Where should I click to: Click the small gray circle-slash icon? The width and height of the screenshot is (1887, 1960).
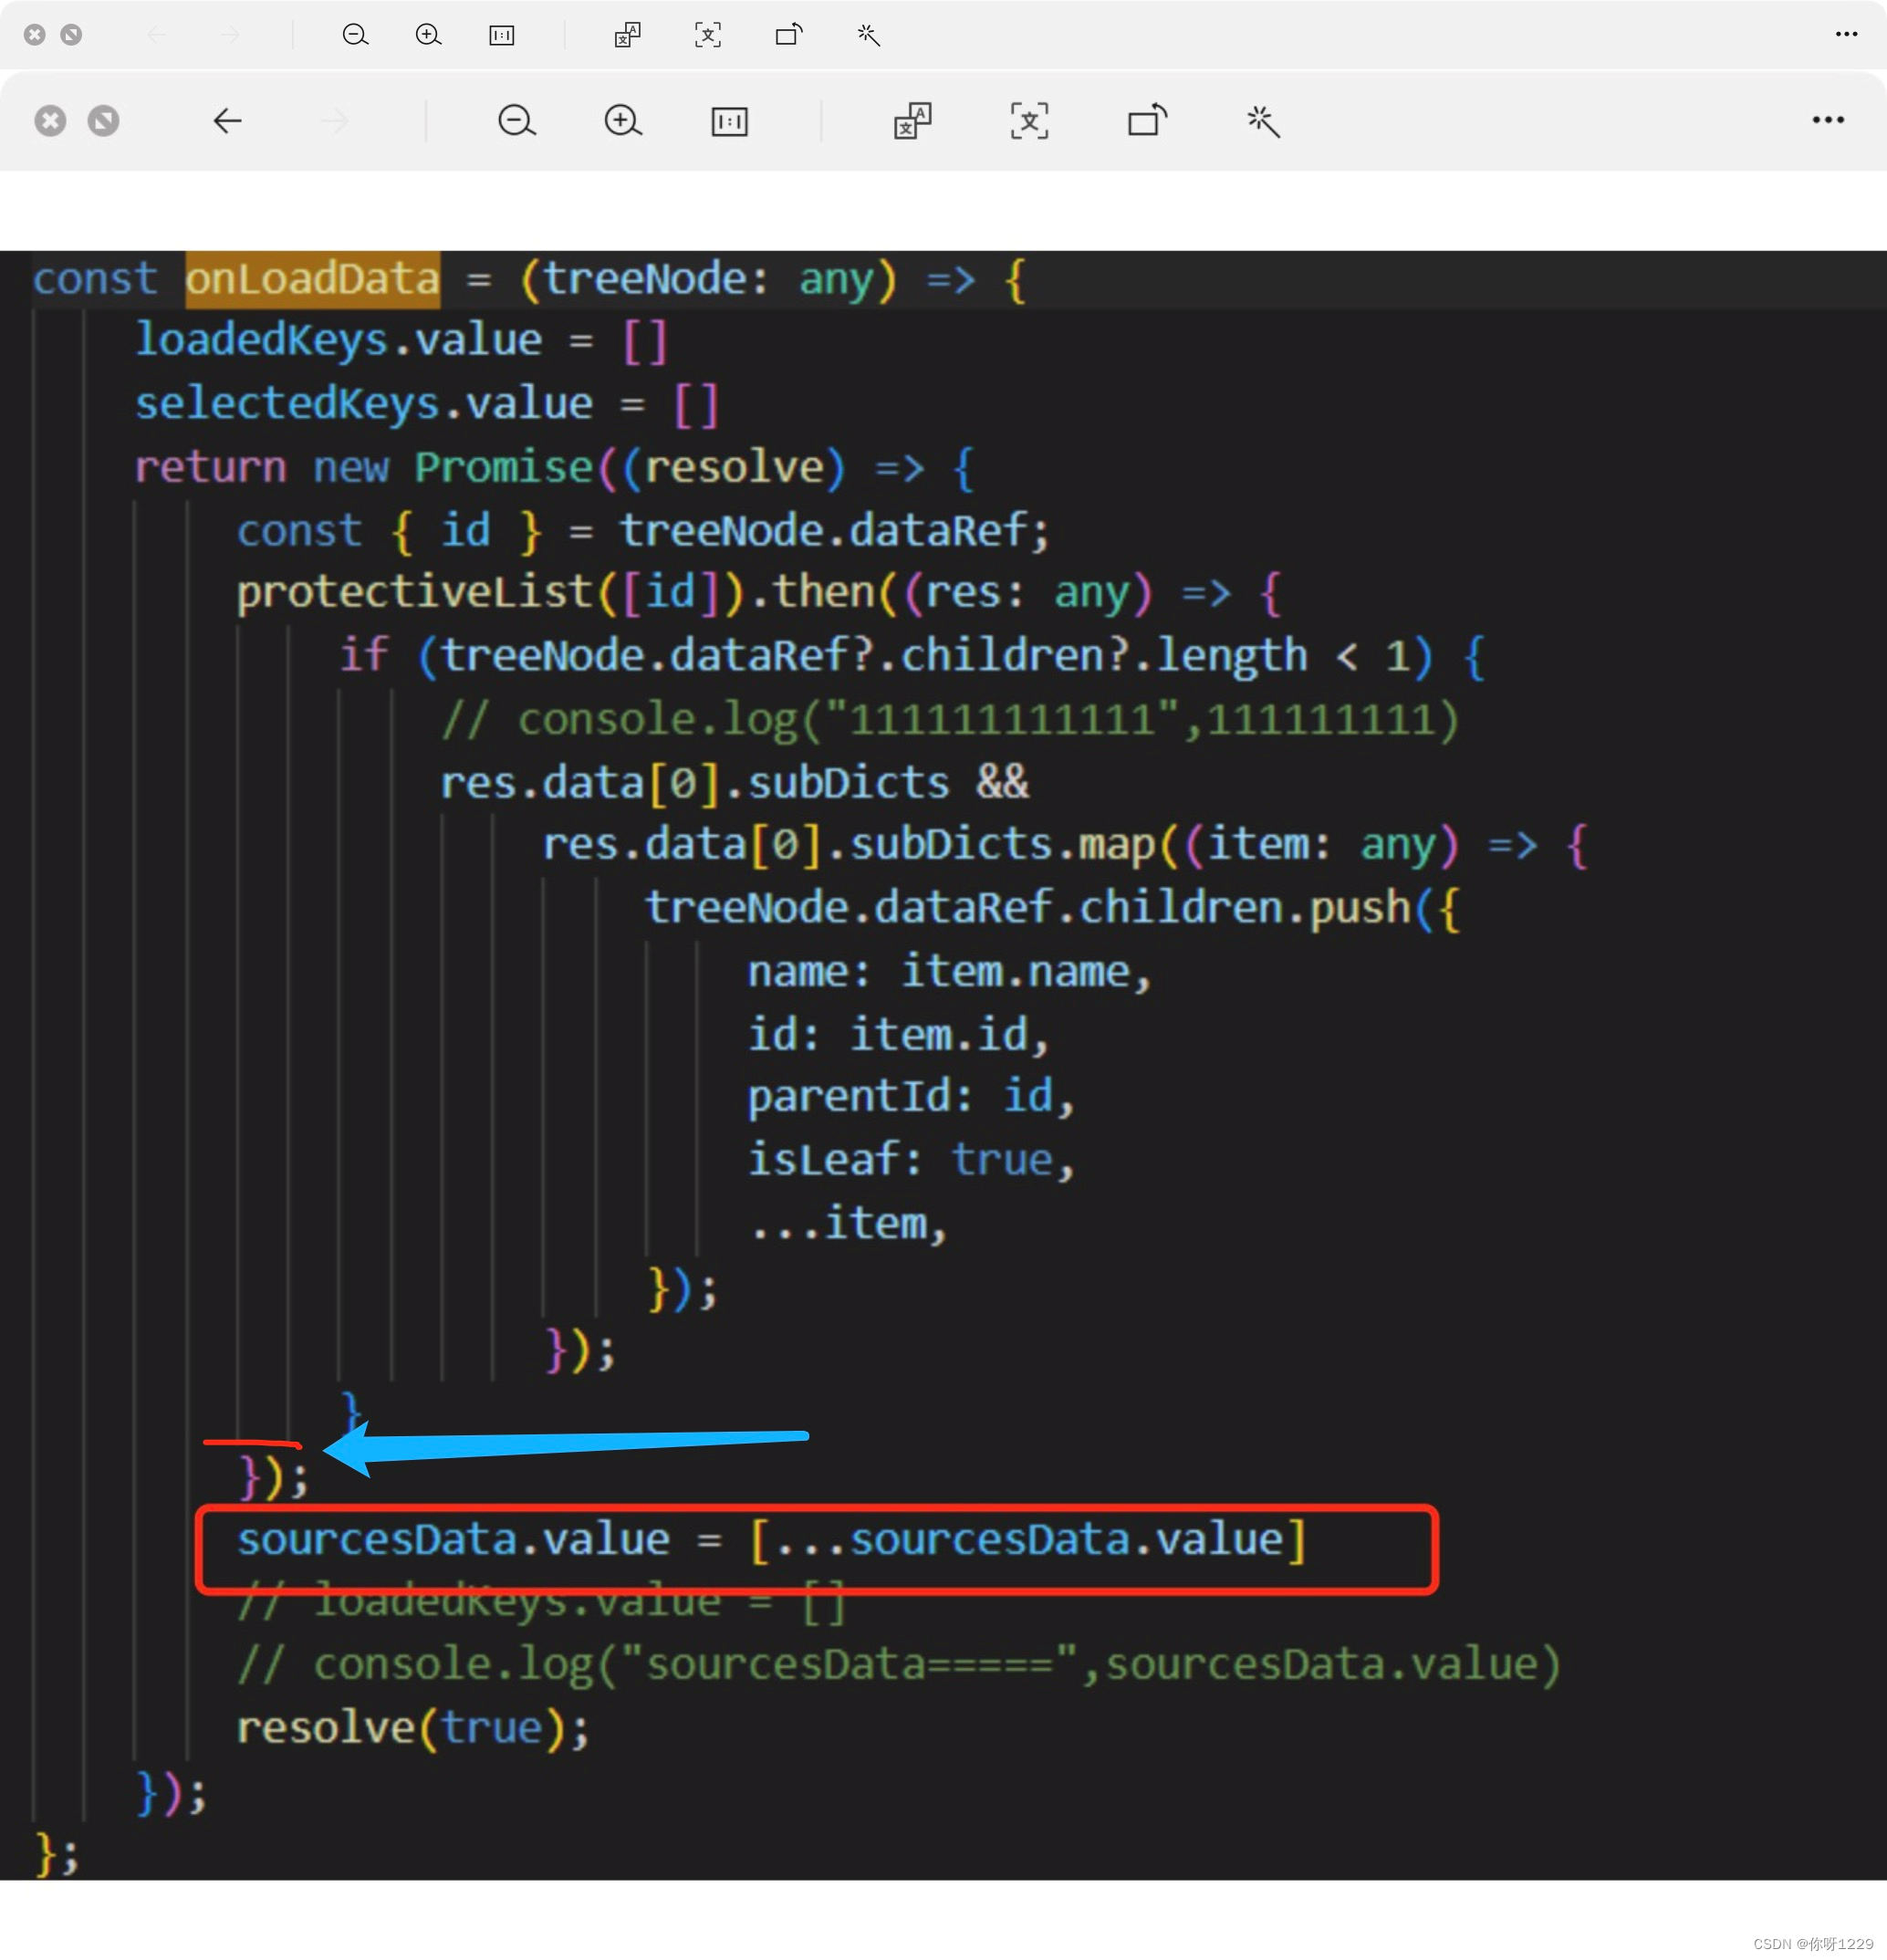click(71, 35)
